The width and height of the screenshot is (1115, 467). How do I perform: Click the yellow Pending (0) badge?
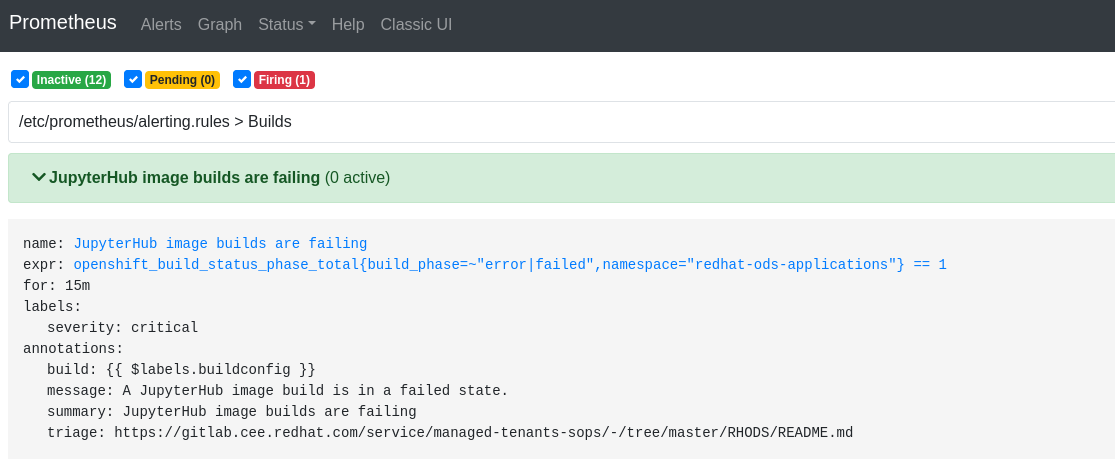pyautogui.click(x=182, y=80)
